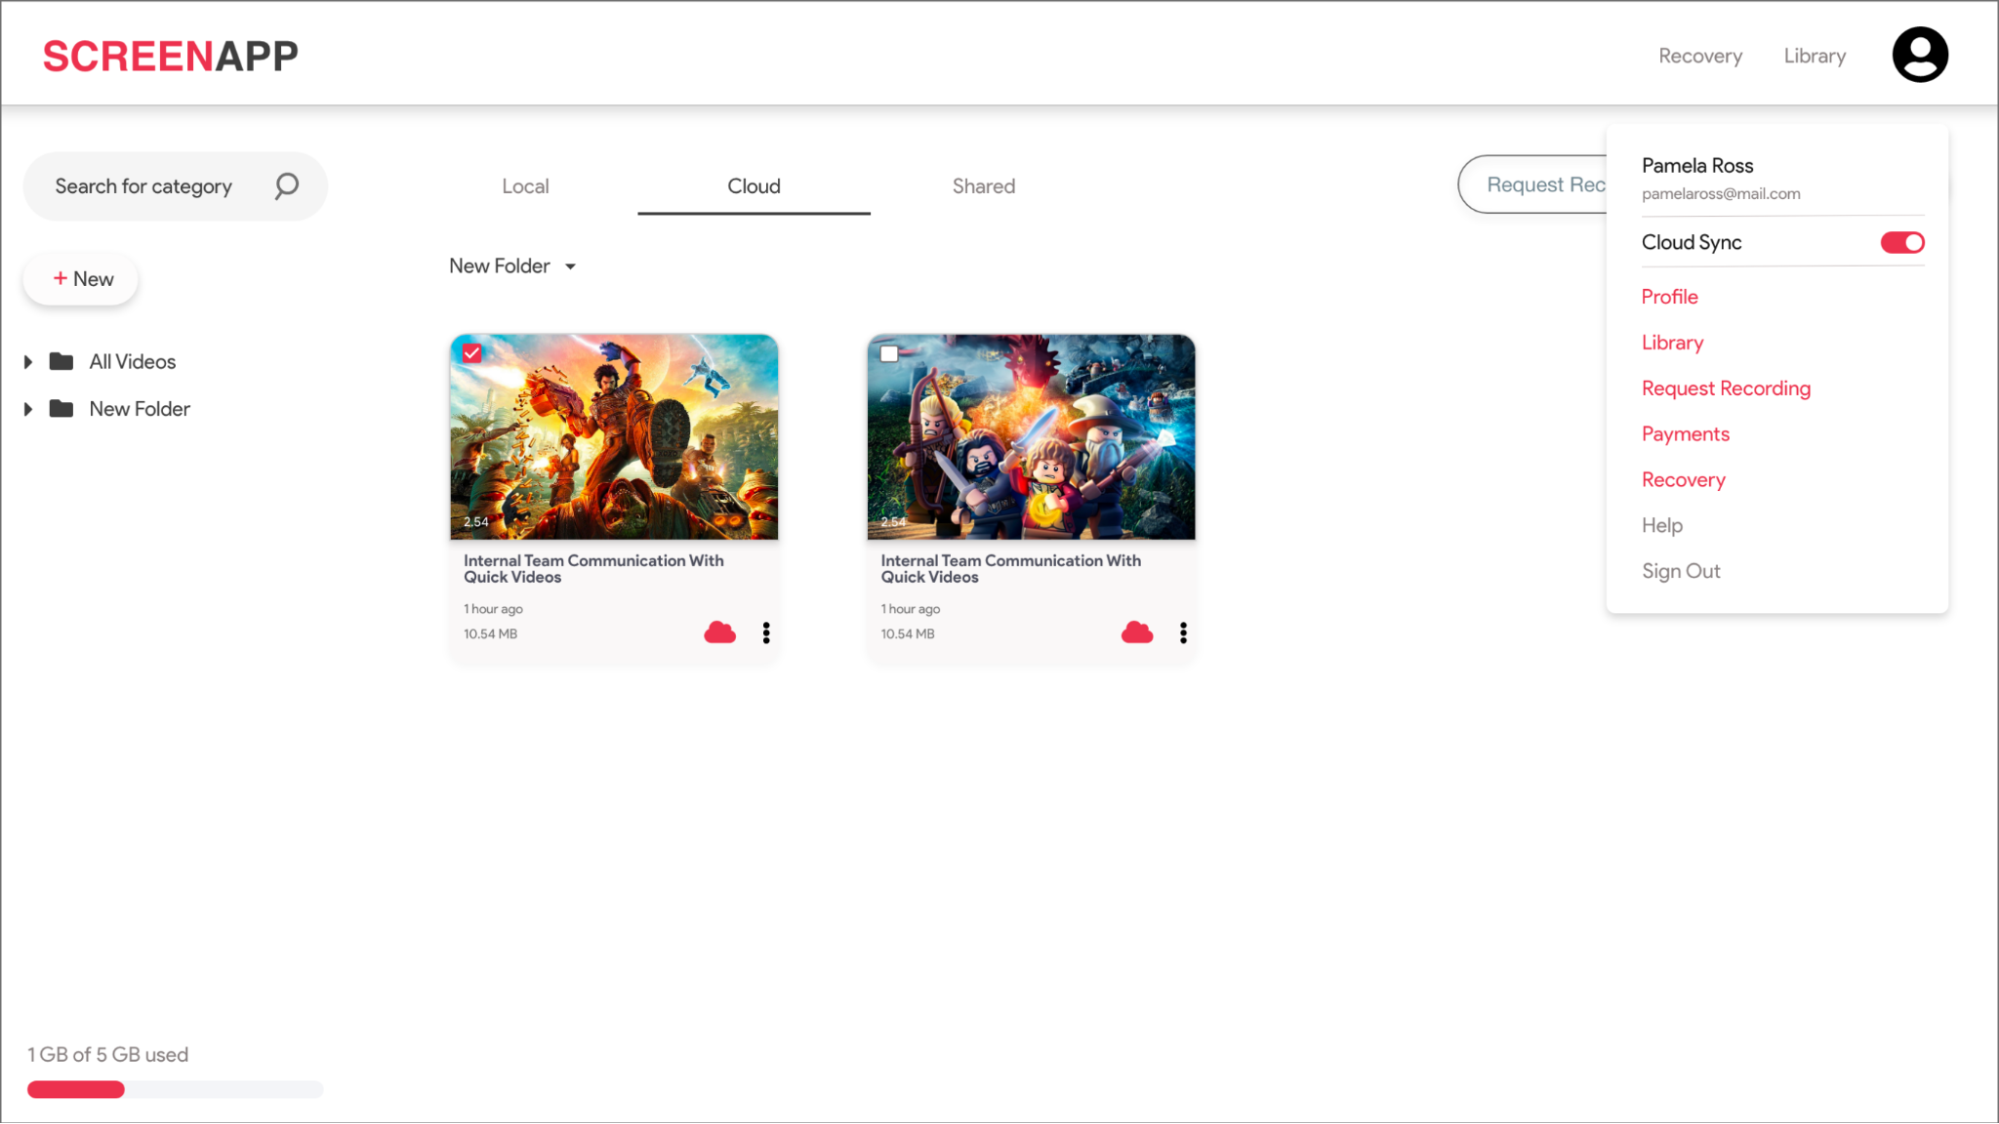Open Payments from the account menu
Image resolution: width=1999 pixels, height=1124 pixels.
point(1685,434)
